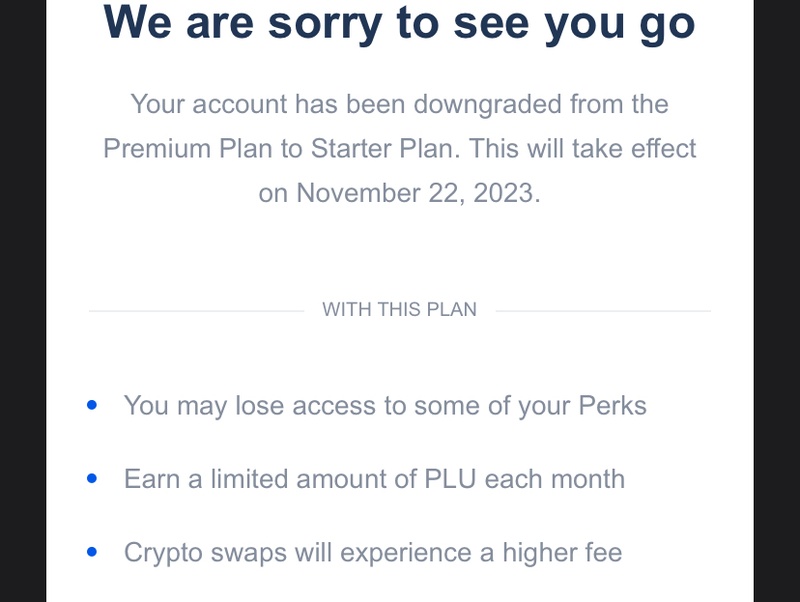Image resolution: width=800 pixels, height=602 pixels.
Task: Click the divider line left of "WITH THIS PLAN"
Action: click(x=196, y=311)
